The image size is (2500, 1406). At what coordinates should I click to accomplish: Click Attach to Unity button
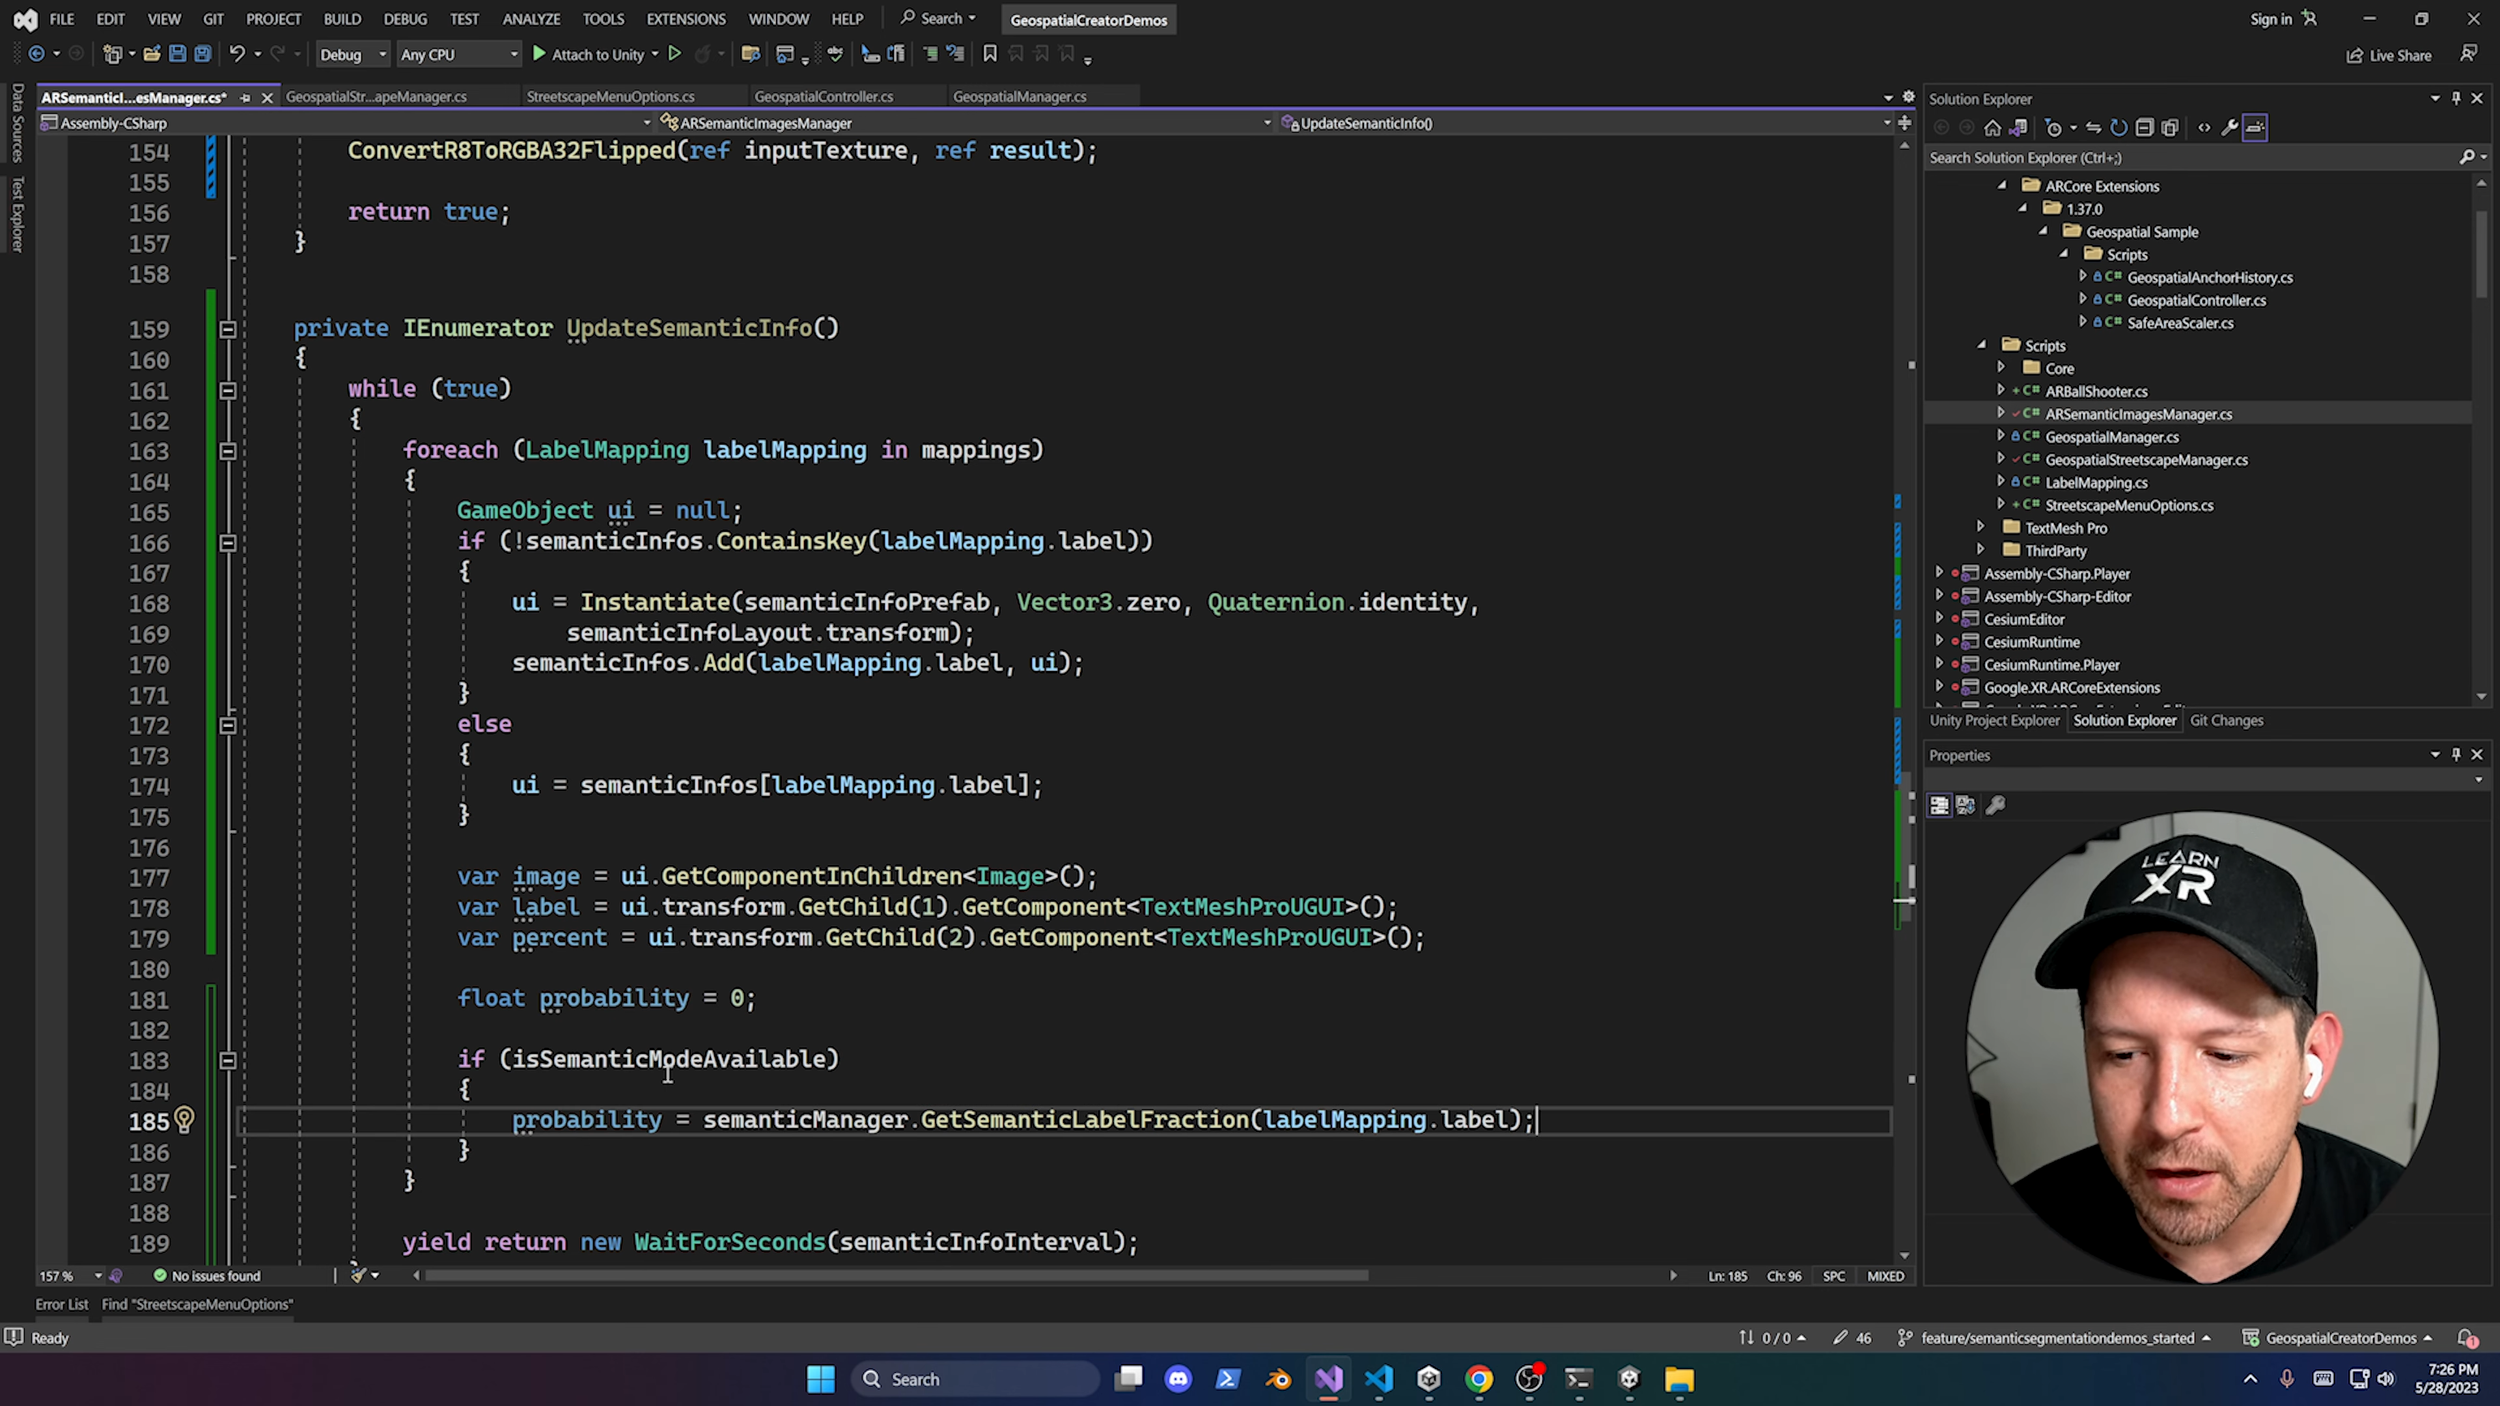click(588, 55)
